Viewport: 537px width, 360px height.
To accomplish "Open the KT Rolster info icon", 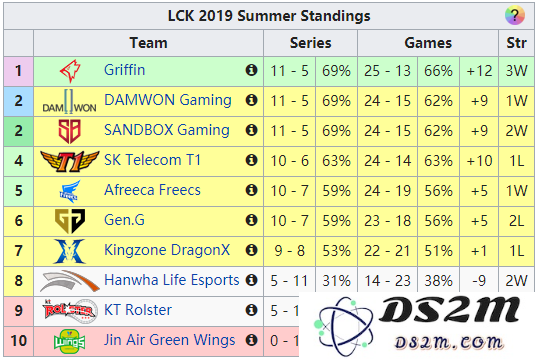I will pyautogui.click(x=251, y=310).
